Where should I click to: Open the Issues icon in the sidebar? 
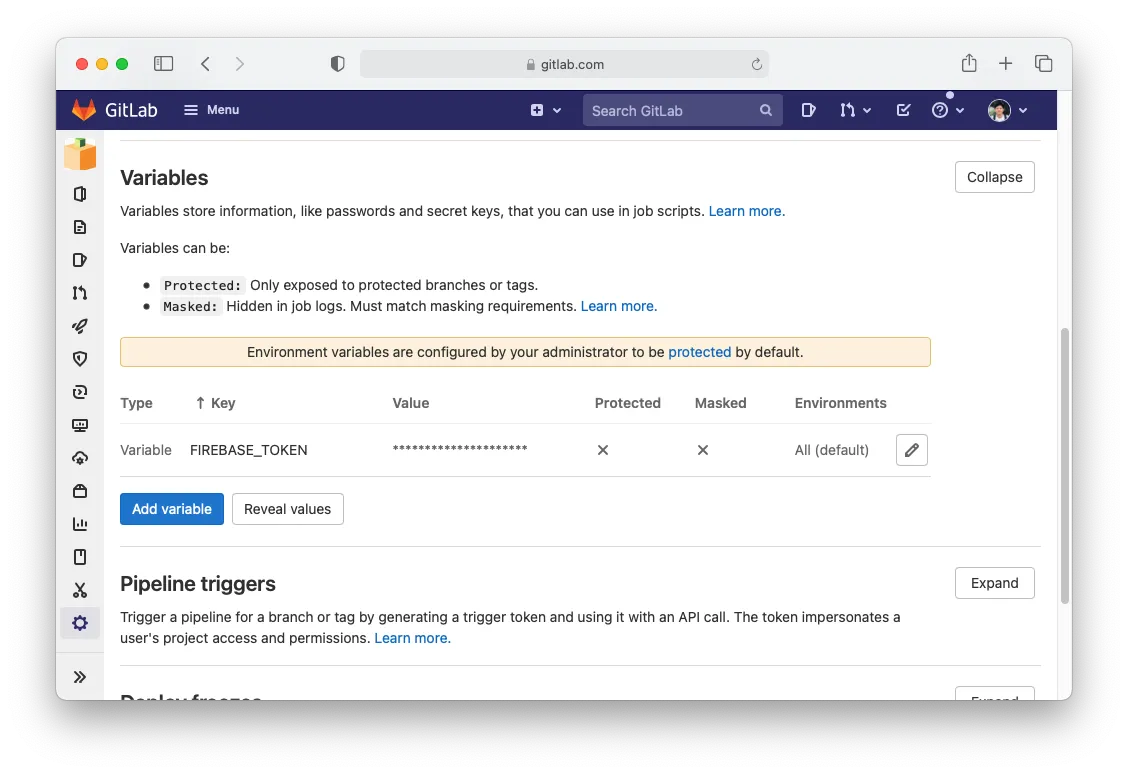[x=80, y=260]
